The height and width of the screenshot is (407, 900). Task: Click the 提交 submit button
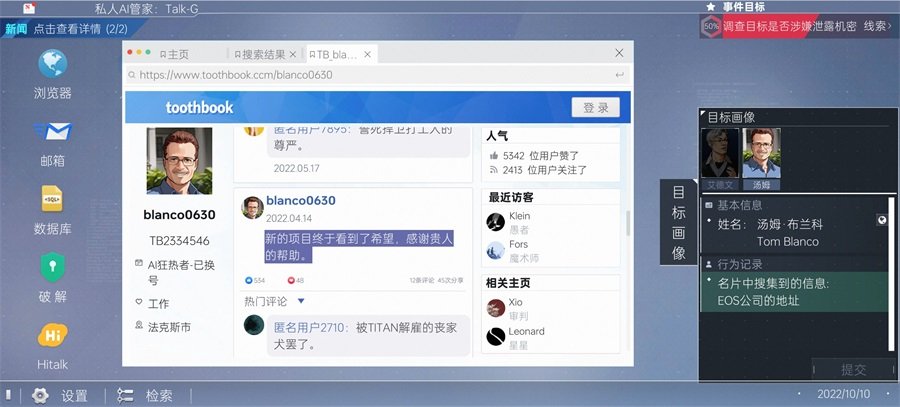pos(854,370)
